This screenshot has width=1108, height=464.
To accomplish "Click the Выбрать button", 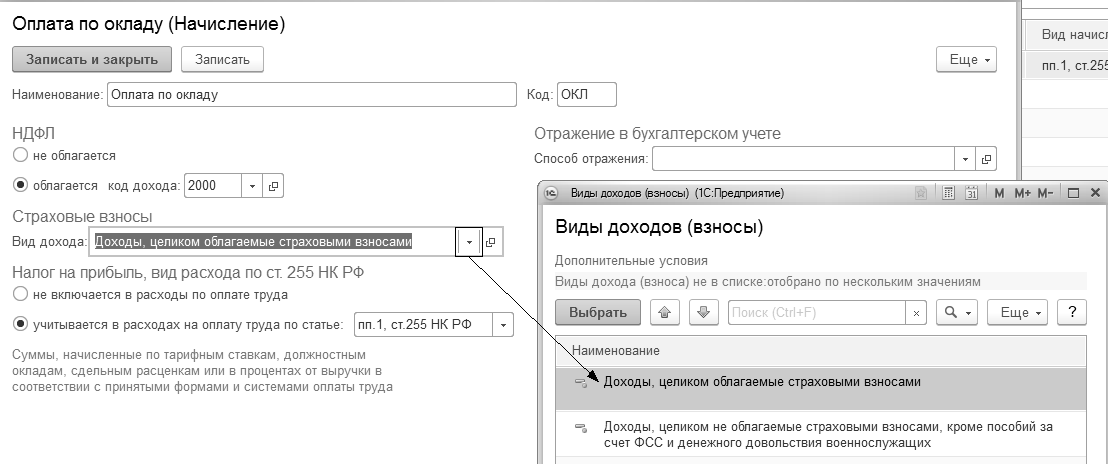I will pos(598,312).
